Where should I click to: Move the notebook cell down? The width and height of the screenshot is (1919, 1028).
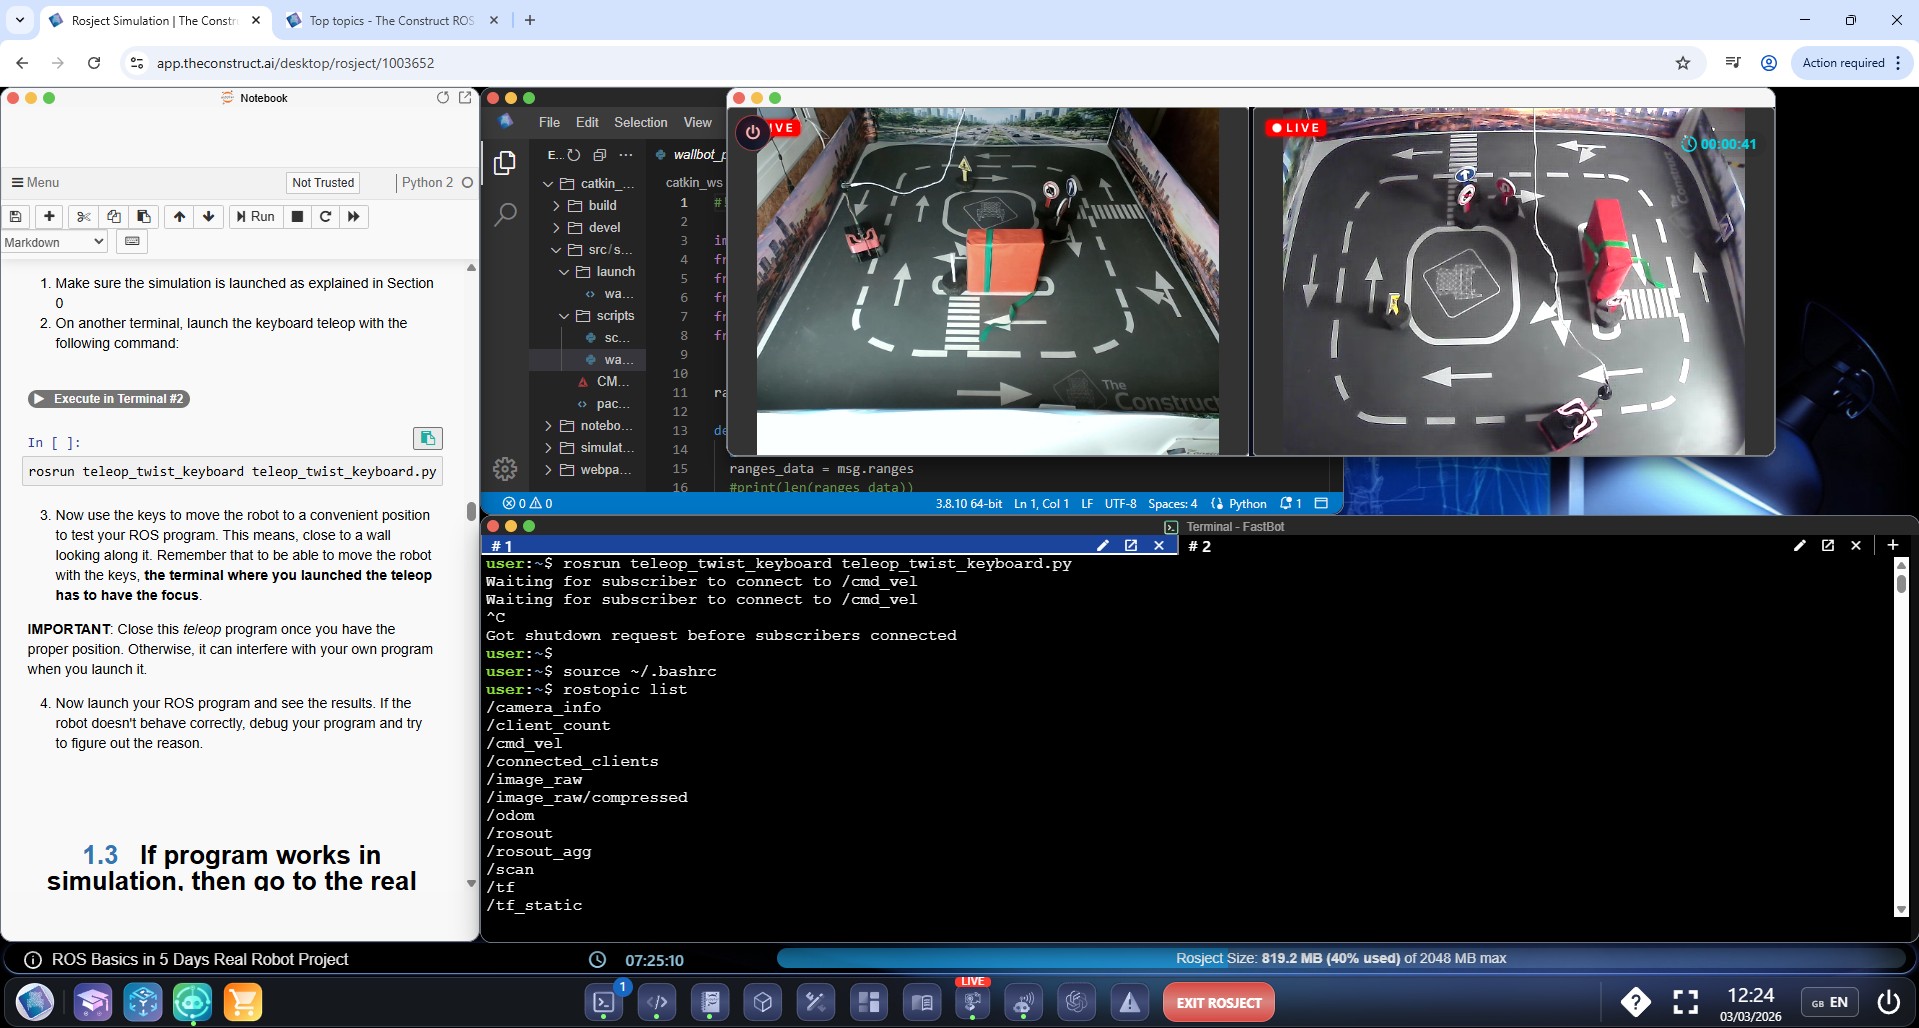click(x=208, y=217)
